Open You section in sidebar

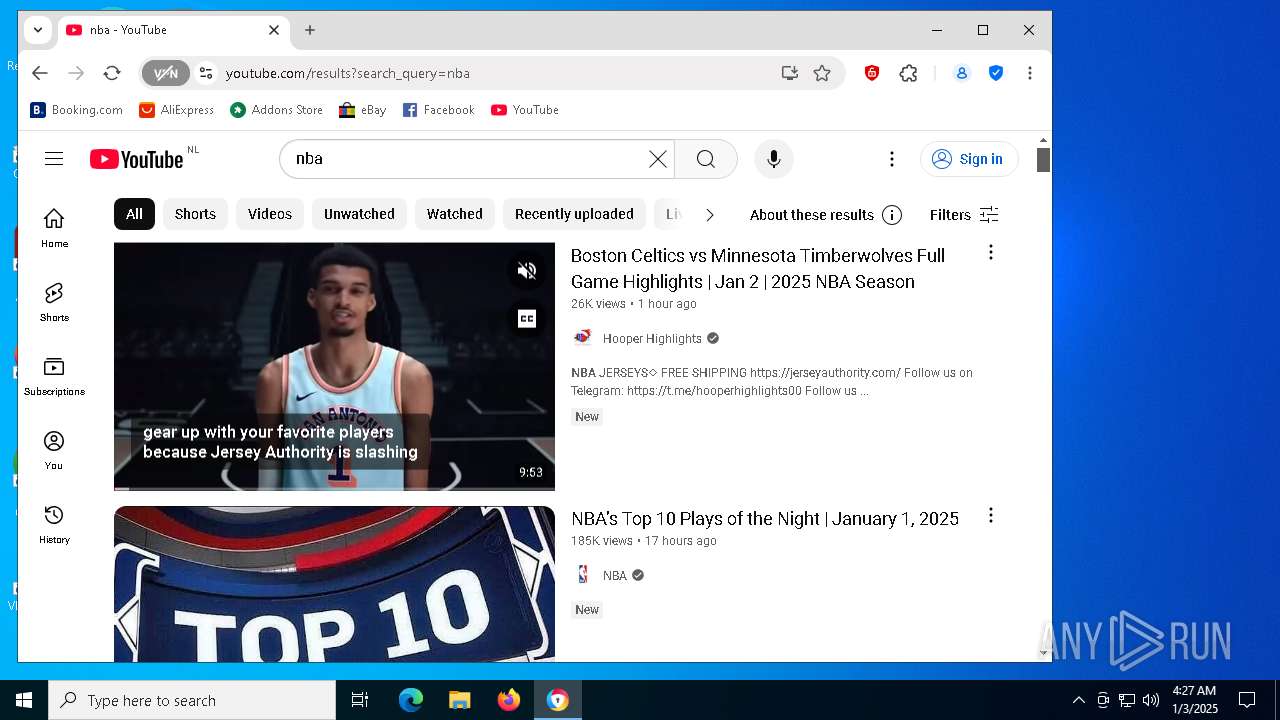tap(54, 450)
